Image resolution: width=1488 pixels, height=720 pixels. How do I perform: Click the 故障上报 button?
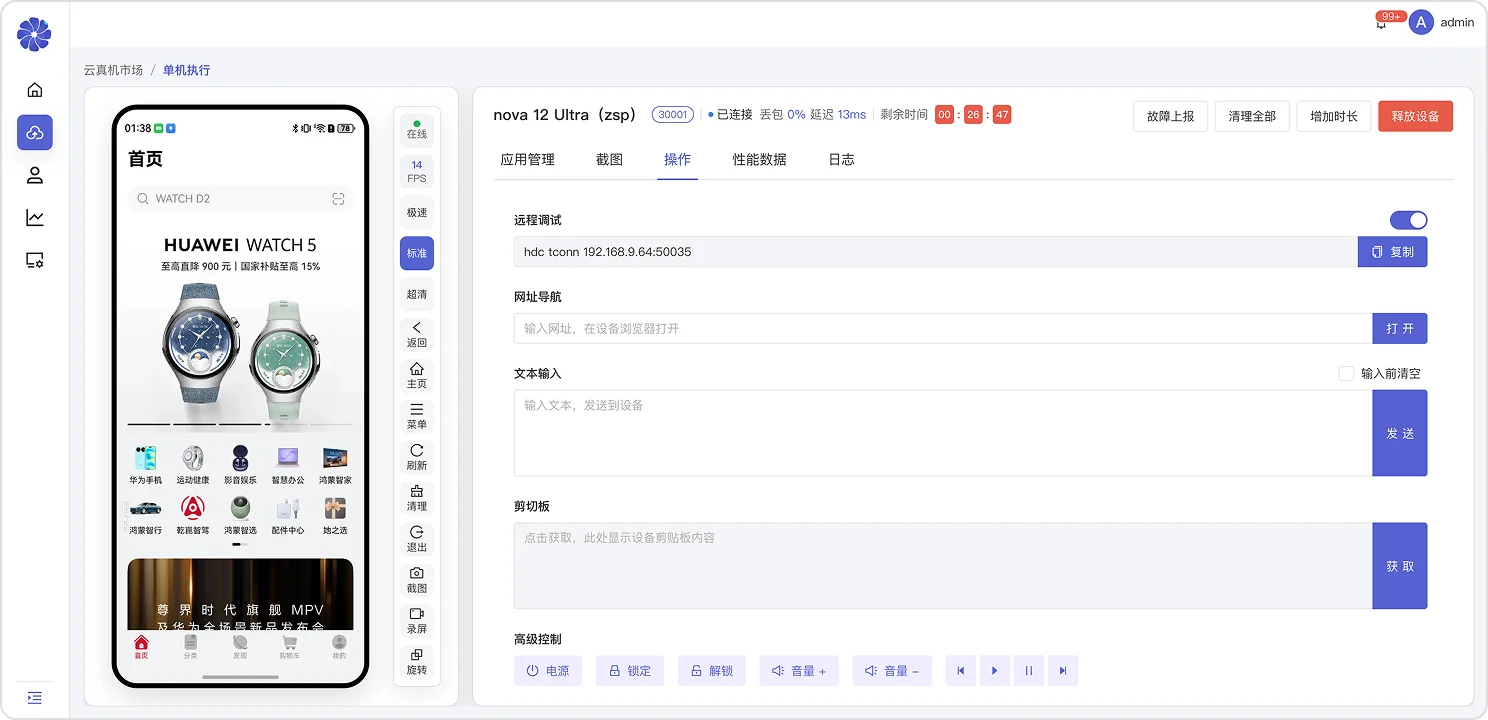(x=1170, y=116)
